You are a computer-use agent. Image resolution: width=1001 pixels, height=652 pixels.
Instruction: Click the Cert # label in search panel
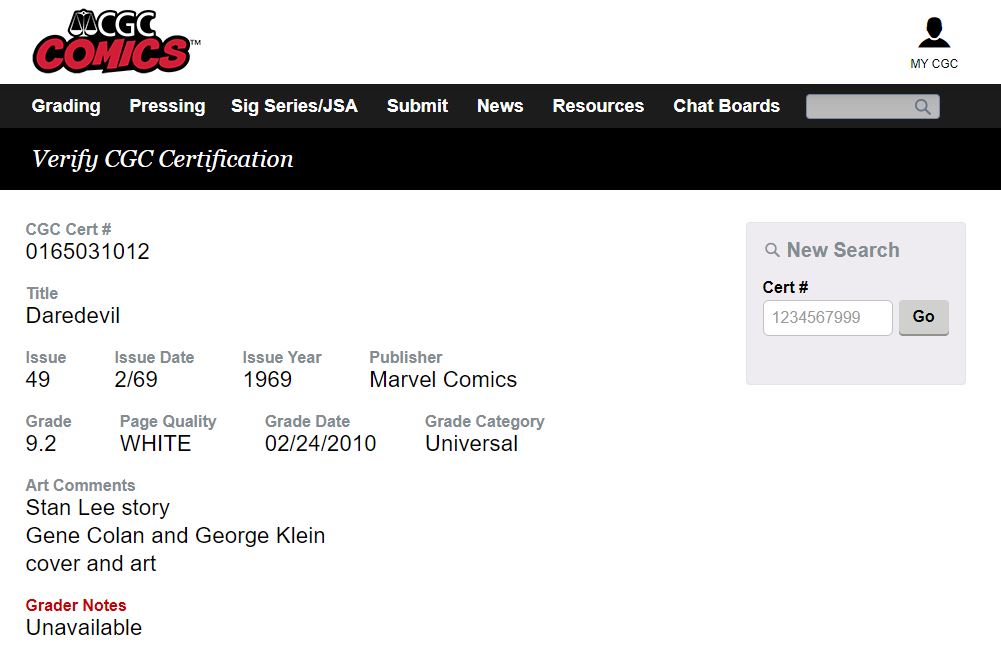tap(785, 287)
